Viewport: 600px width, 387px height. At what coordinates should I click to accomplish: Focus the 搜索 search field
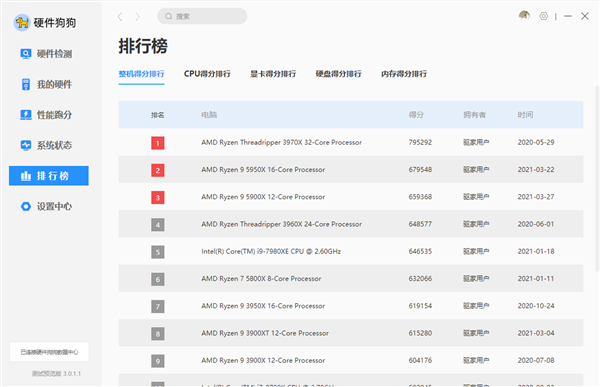[202, 16]
